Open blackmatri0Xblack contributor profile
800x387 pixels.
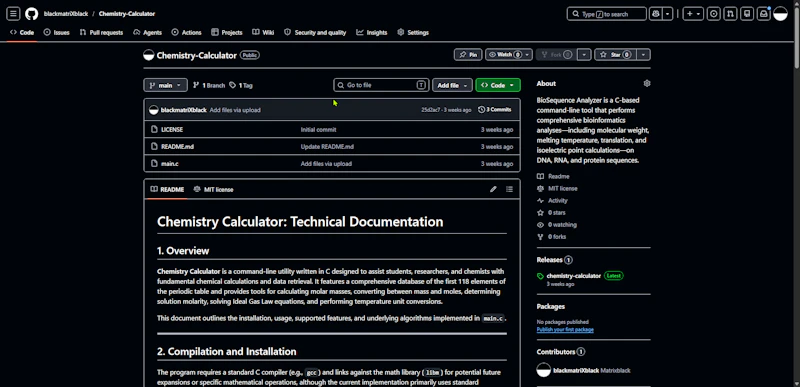pos(576,371)
